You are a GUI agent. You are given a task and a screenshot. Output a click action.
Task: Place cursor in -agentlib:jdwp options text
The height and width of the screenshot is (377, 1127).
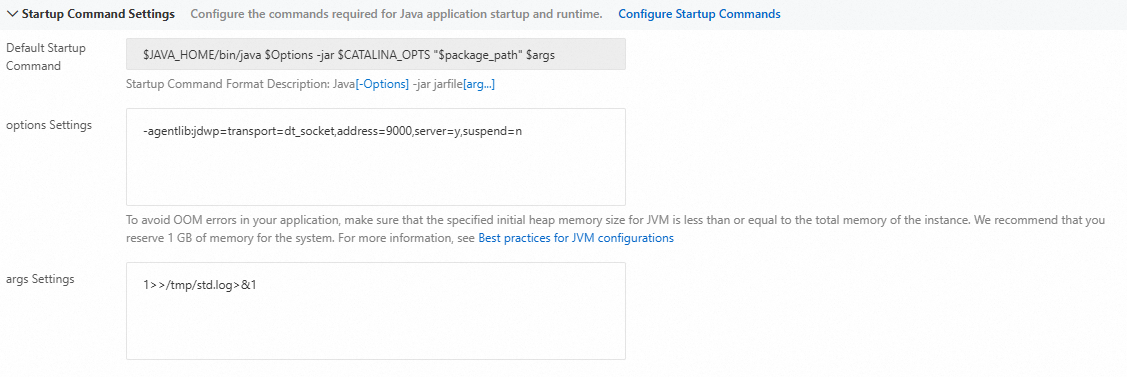pos(332,131)
